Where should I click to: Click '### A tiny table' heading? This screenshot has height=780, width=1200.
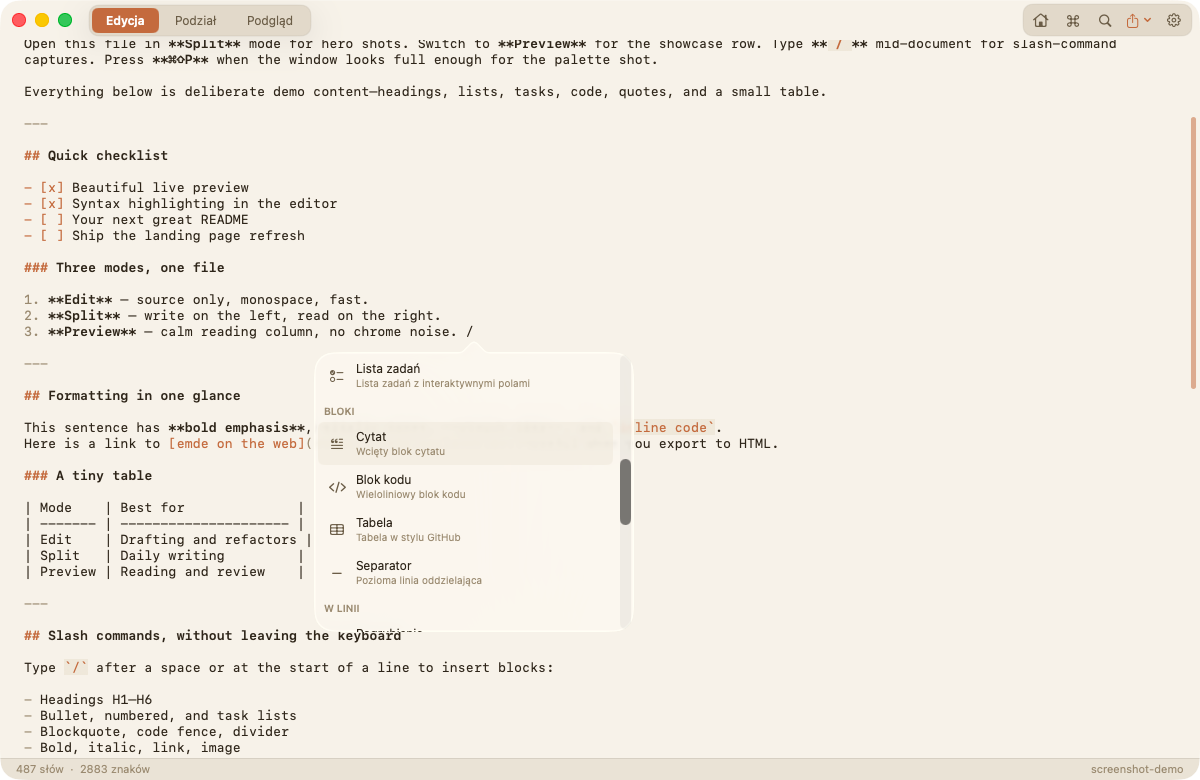(x=88, y=475)
